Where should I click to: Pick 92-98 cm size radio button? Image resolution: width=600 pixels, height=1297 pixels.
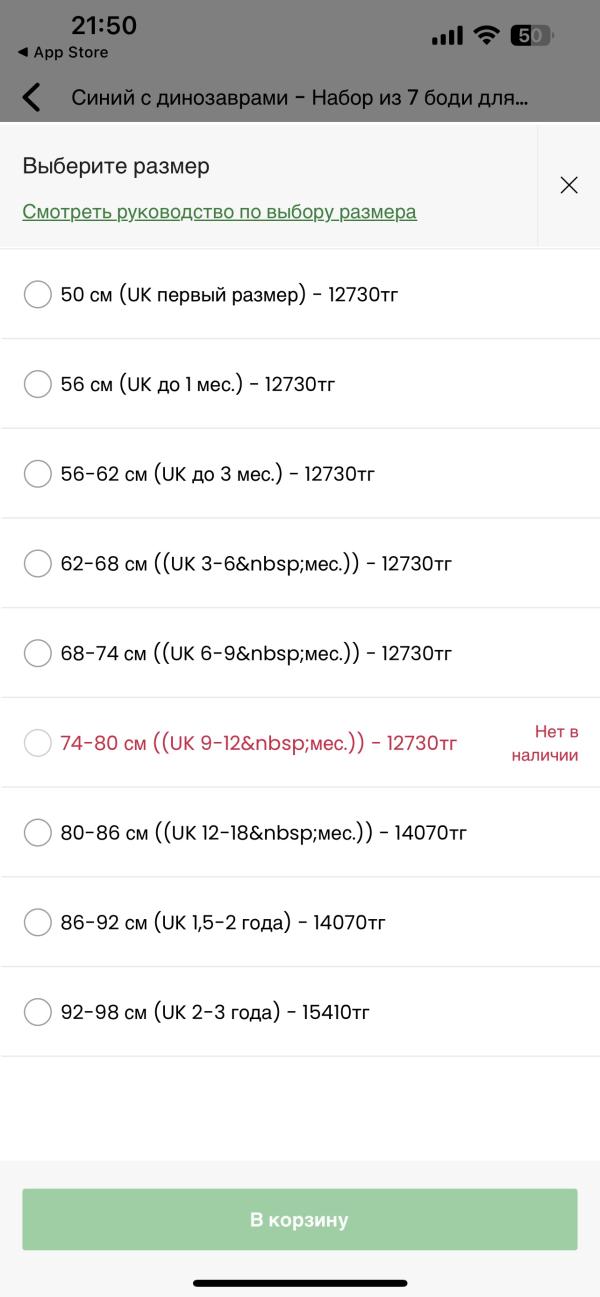pos(37,1012)
